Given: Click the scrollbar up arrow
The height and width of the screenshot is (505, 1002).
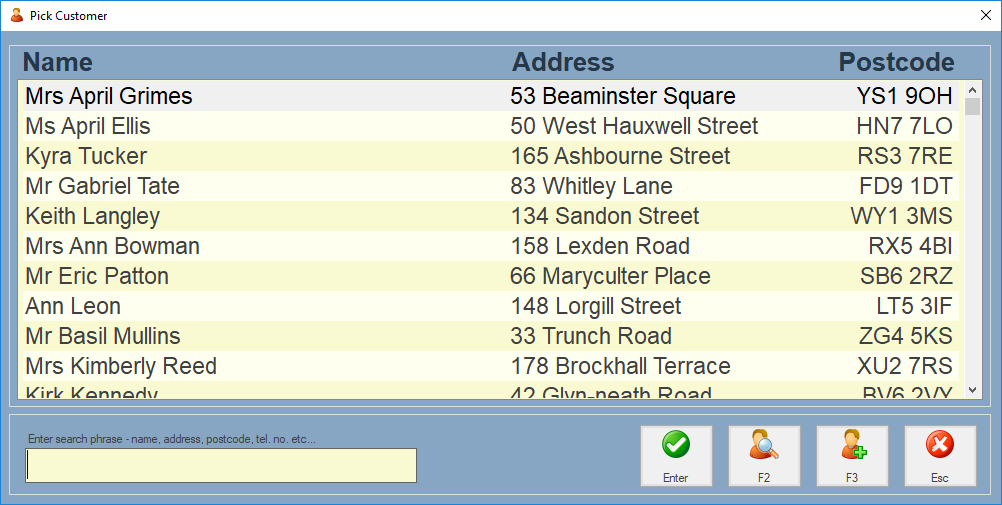Looking at the screenshot, I should pos(972,89).
